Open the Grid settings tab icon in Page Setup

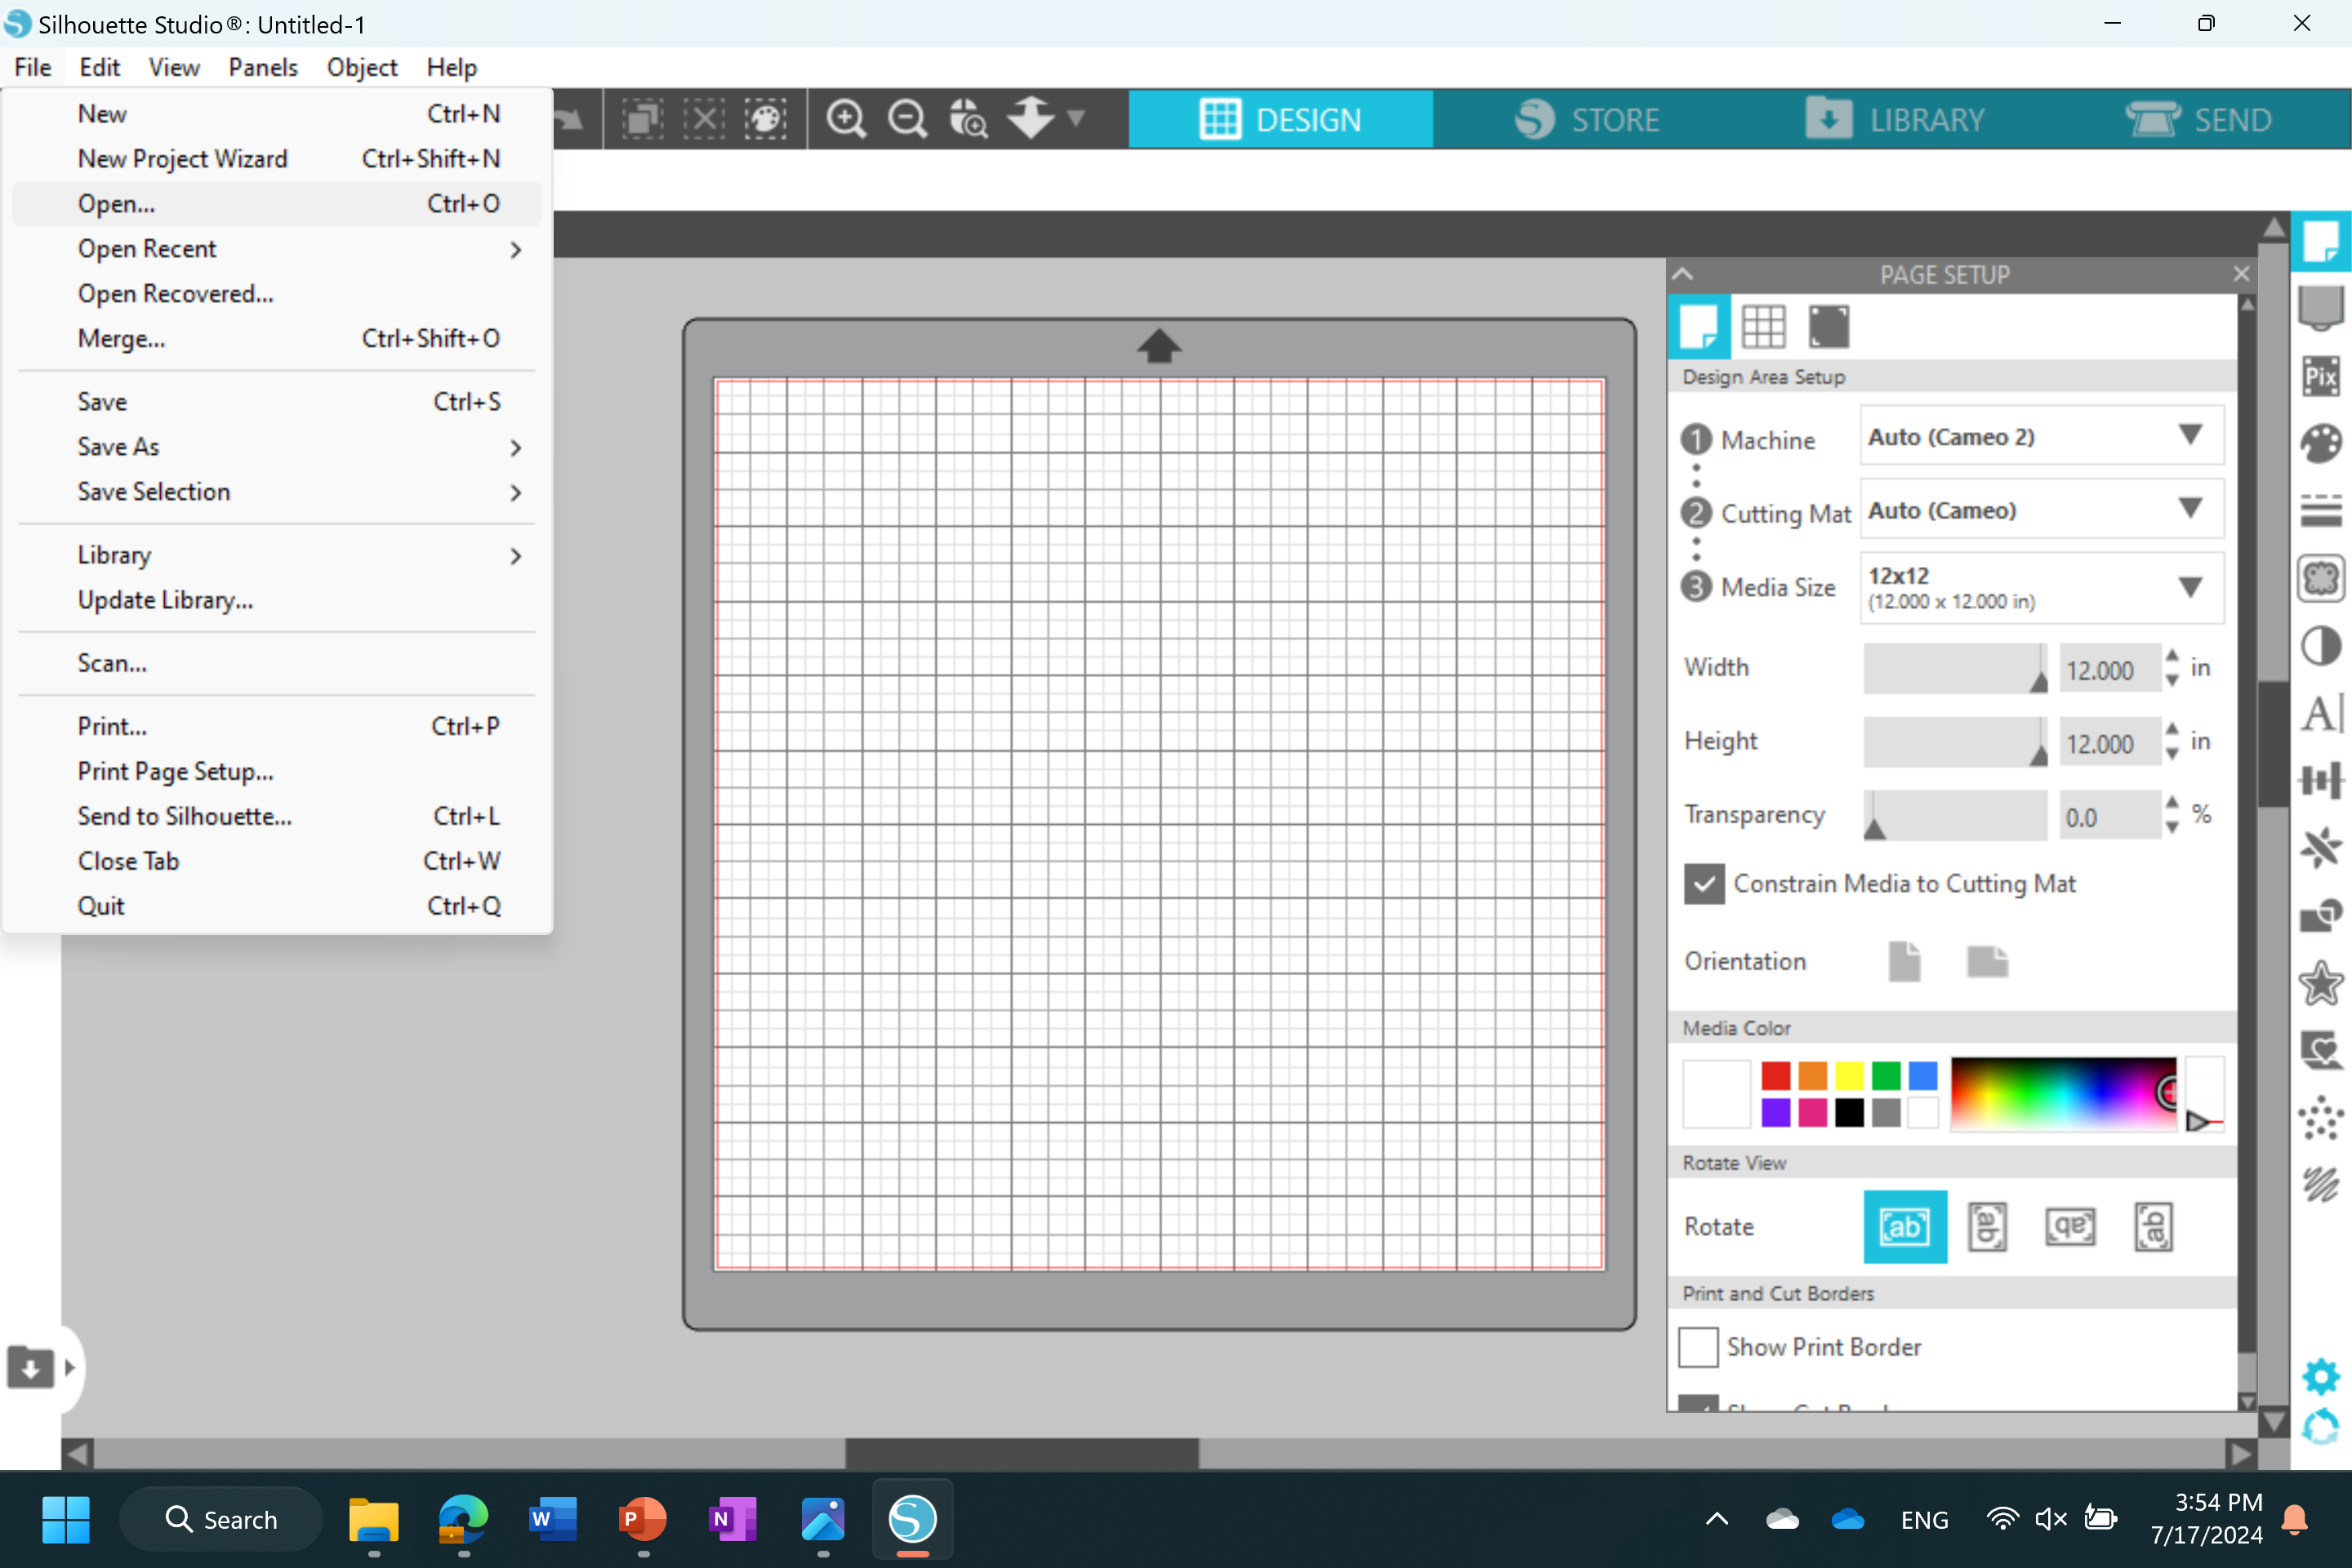point(1763,326)
